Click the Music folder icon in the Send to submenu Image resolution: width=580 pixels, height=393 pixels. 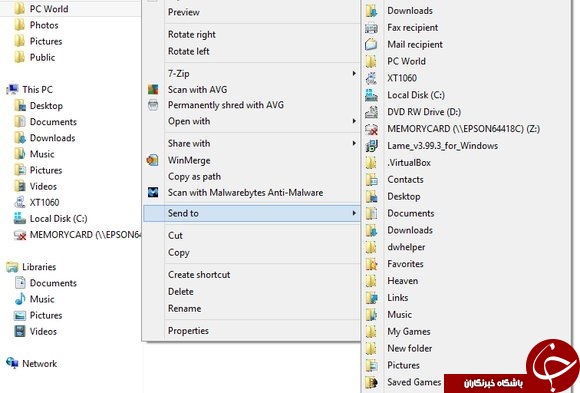tap(371, 315)
